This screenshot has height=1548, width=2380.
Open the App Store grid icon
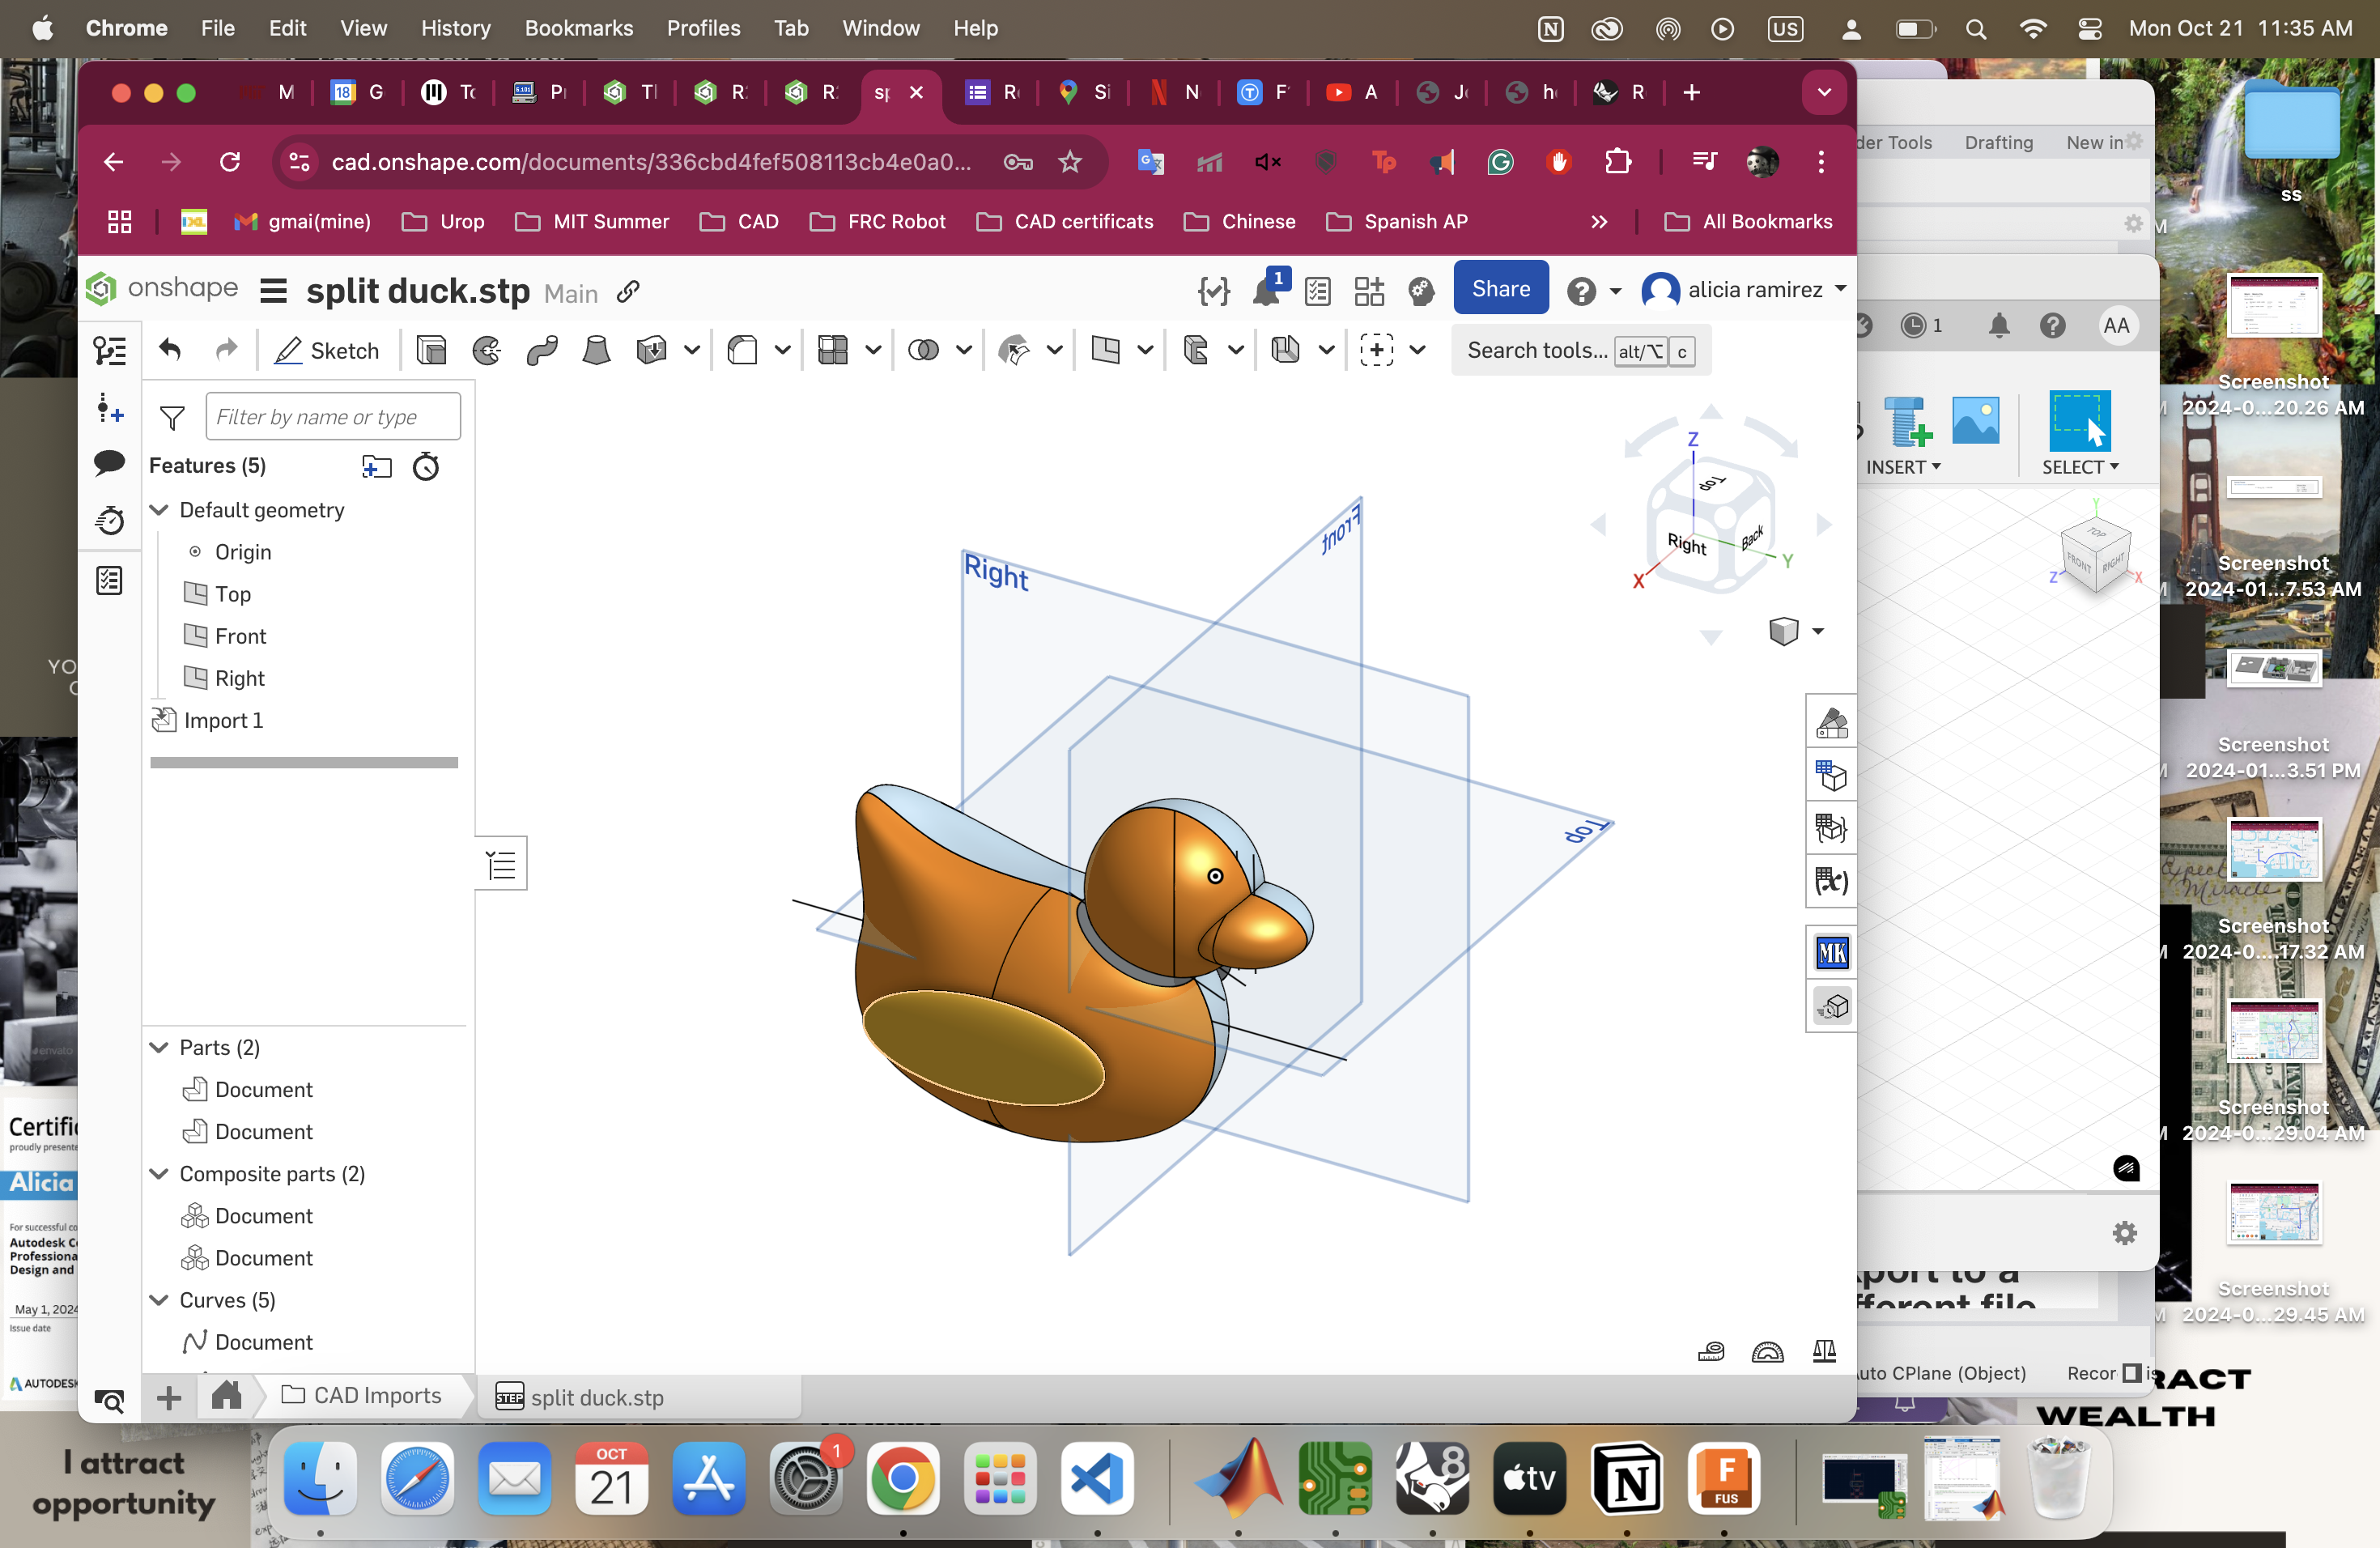tap(1369, 291)
